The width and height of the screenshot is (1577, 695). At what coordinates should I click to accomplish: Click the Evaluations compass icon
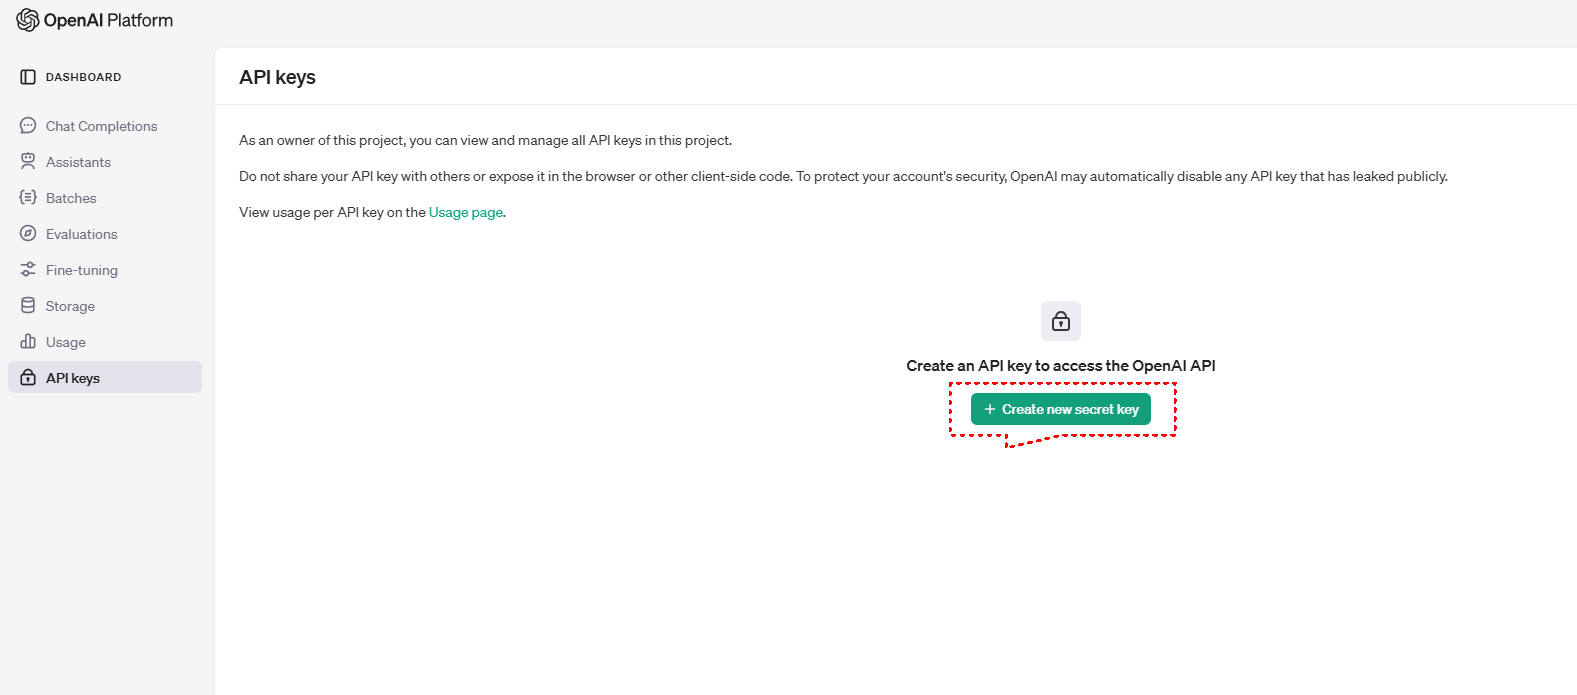click(x=28, y=234)
